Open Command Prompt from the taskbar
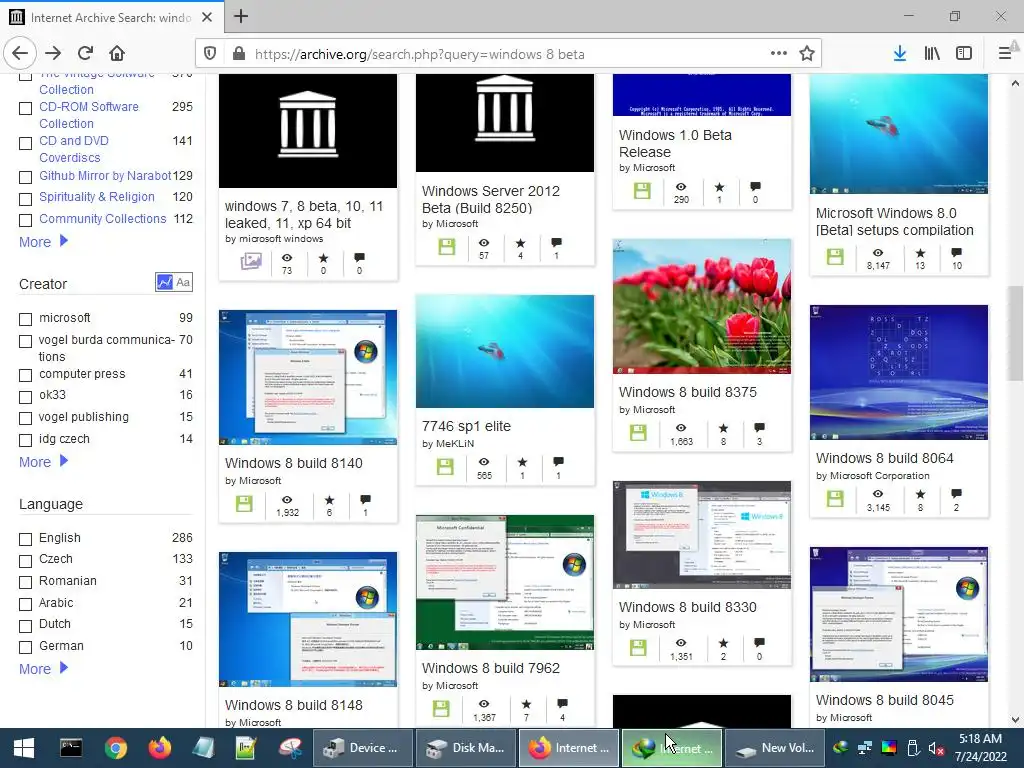The width and height of the screenshot is (1024, 768). point(71,748)
